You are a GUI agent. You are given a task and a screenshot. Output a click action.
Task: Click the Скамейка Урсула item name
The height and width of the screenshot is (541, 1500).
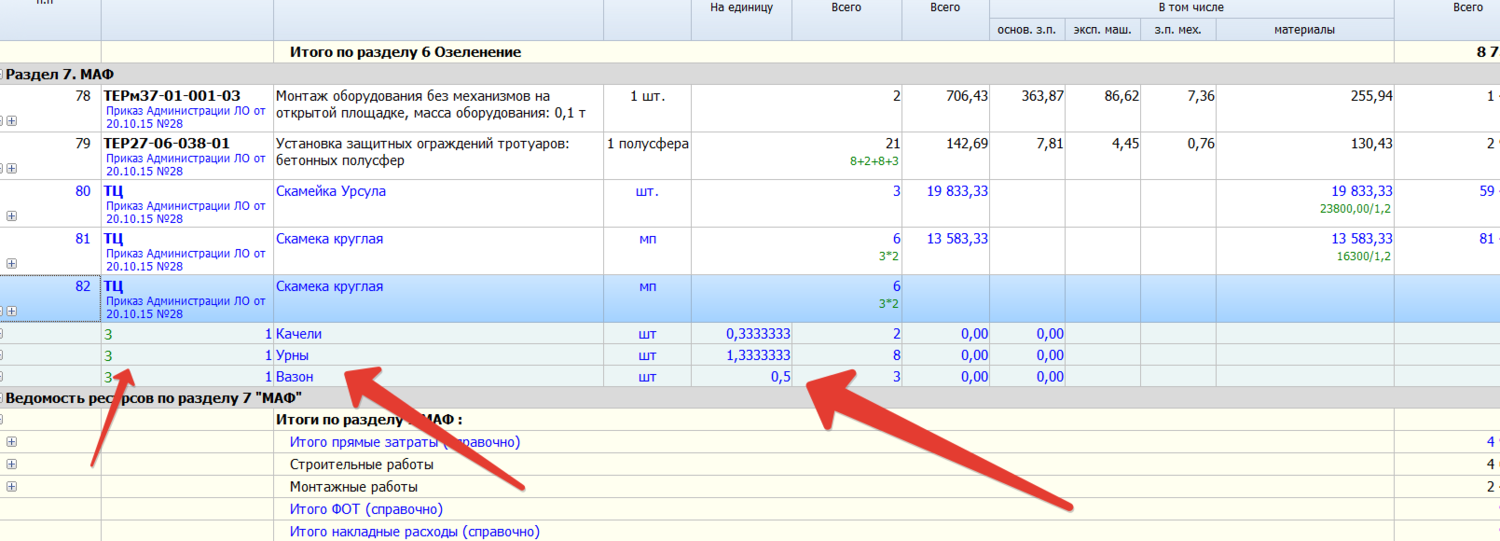(x=330, y=191)
